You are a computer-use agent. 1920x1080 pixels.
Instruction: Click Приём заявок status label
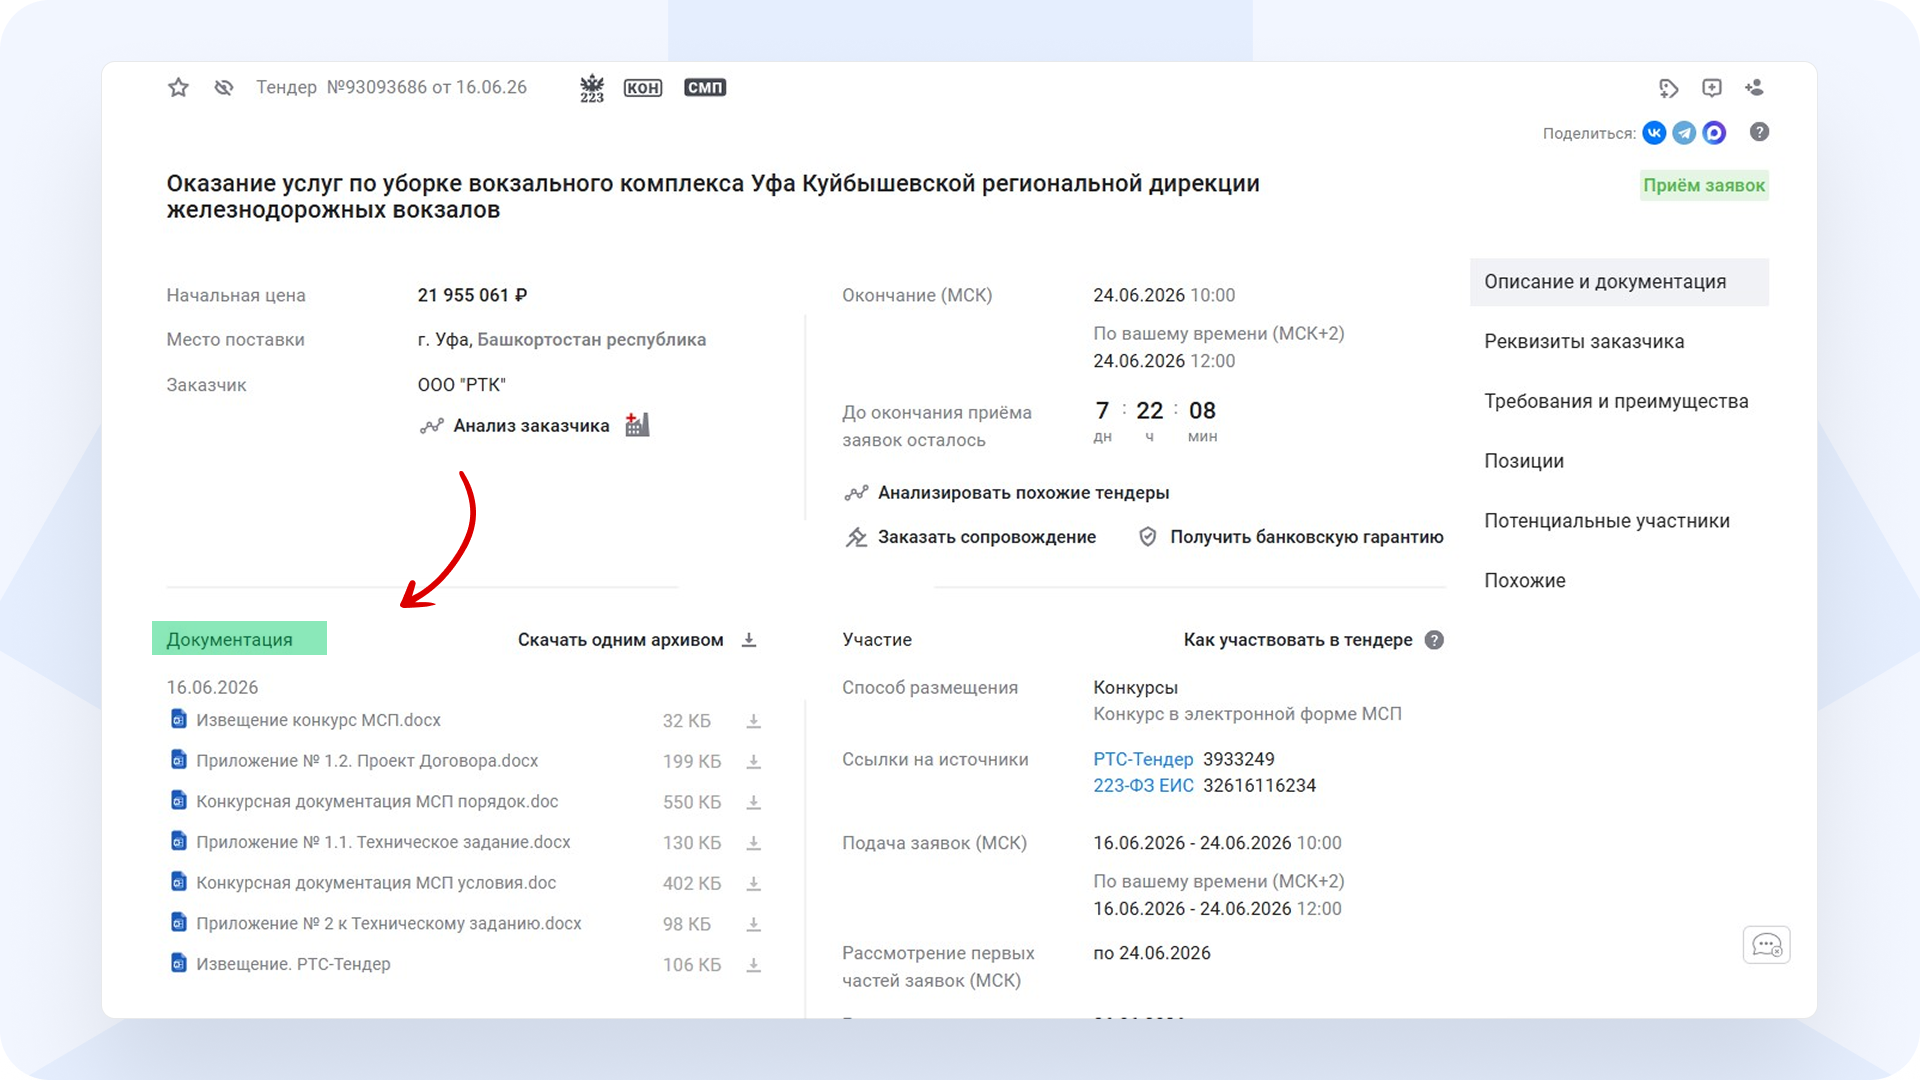pos(1704,186)
